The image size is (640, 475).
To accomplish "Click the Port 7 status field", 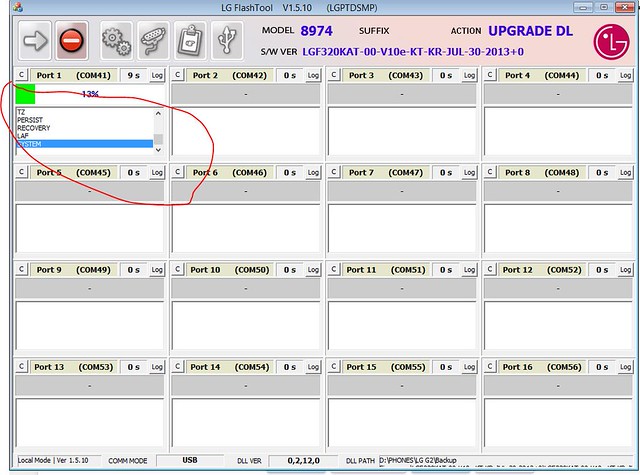I will [402, 191].
